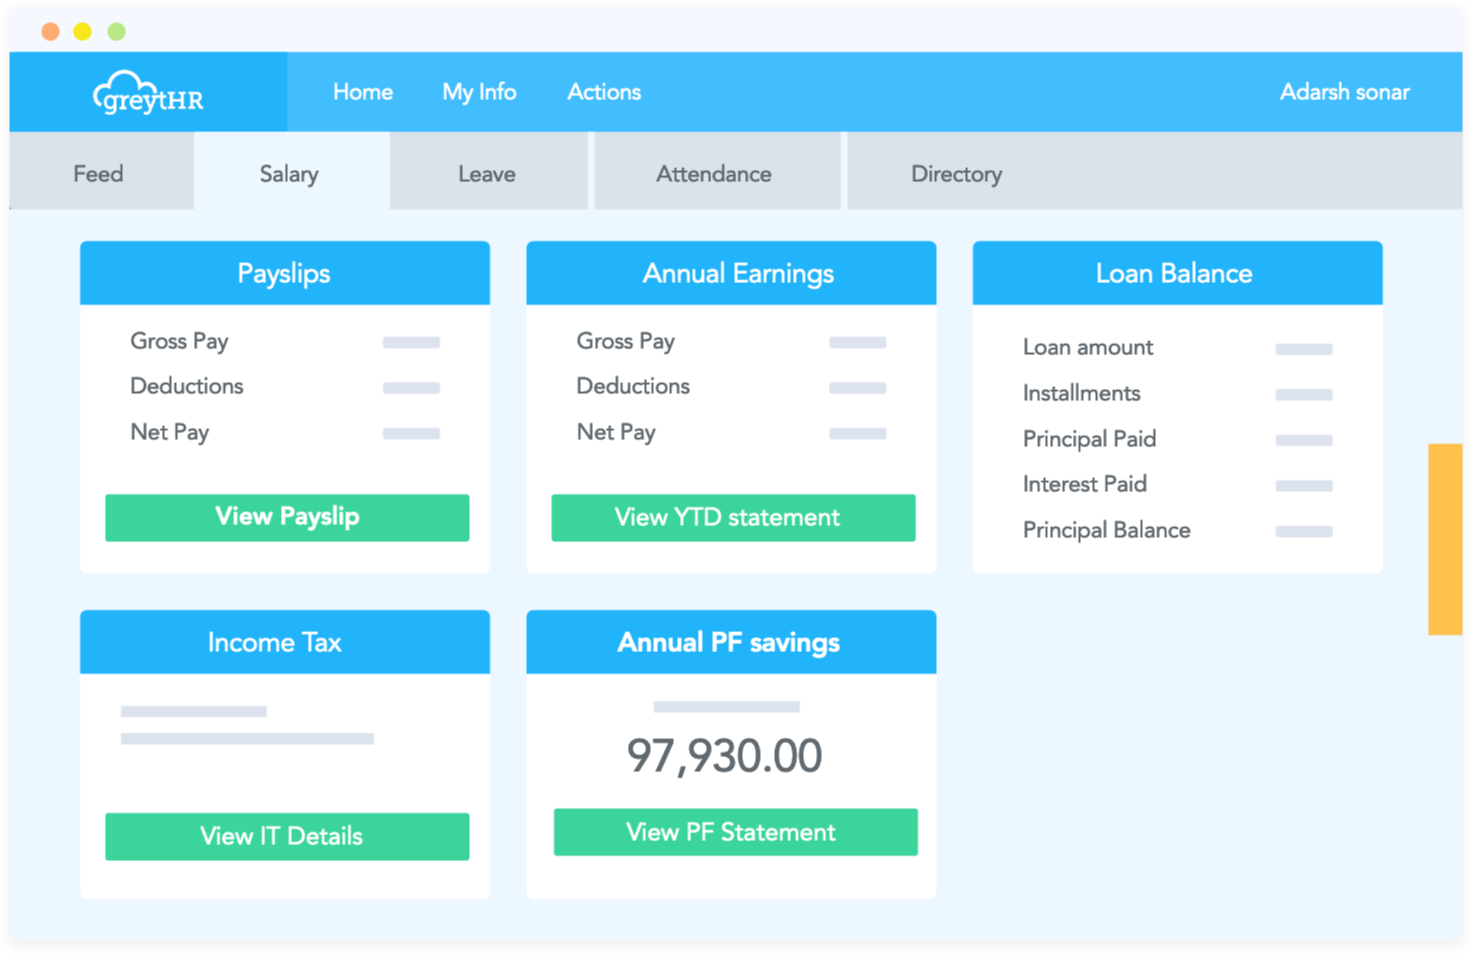The width and height of the screenshot is (1478, 966).
Task: Open the My Info menu item
Action: click(x=479, y=92)
